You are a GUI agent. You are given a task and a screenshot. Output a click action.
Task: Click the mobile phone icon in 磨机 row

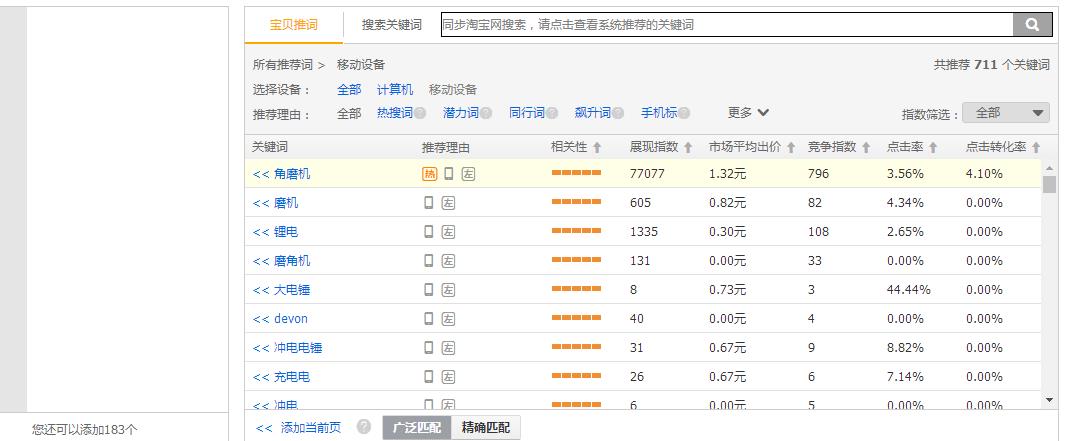429,202
